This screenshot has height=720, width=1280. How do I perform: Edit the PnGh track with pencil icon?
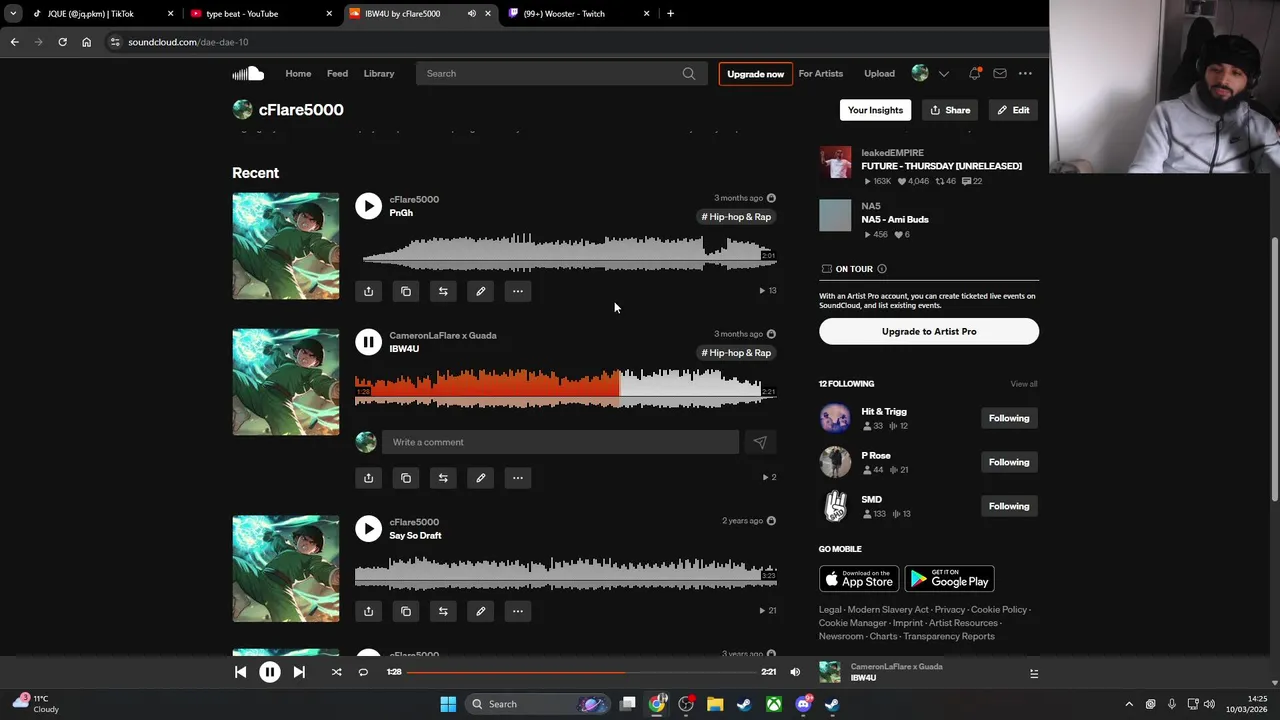coord(481,291)
